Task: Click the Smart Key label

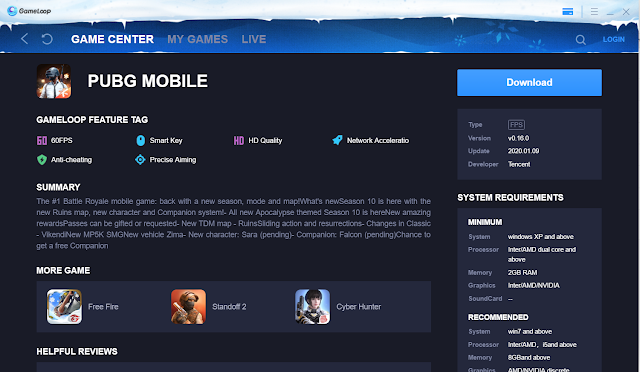Action: (x=166, y=140)
